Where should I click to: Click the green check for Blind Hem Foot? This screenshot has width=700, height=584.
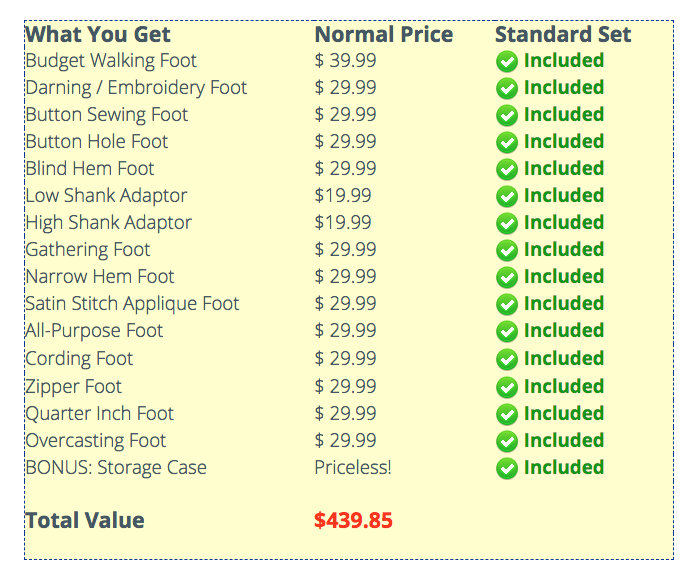(507, 169)
